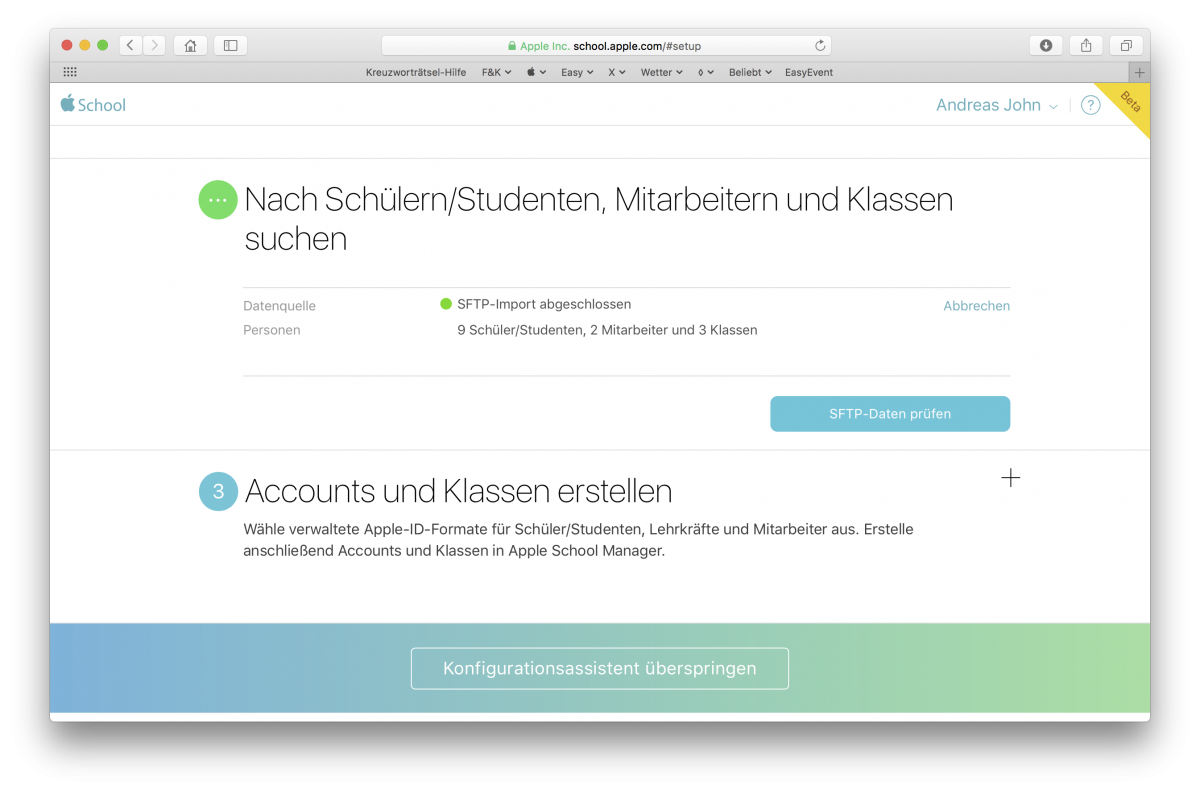Open the Safari home page icon

pyautogui.click(x=190, y=45)
